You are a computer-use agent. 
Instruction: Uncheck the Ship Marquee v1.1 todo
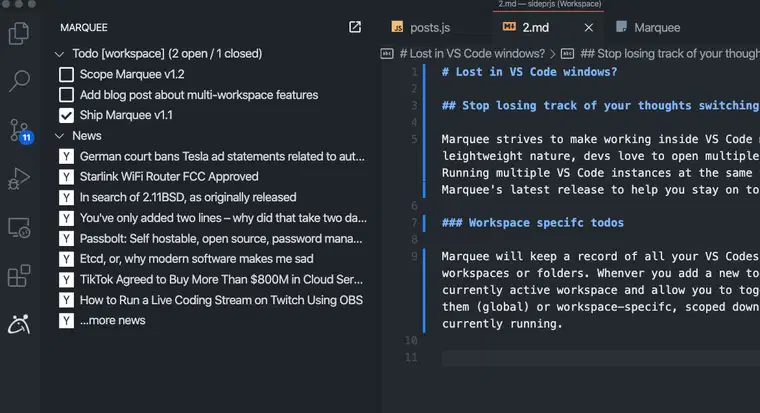pyautogui.click(x=66, y=115)
